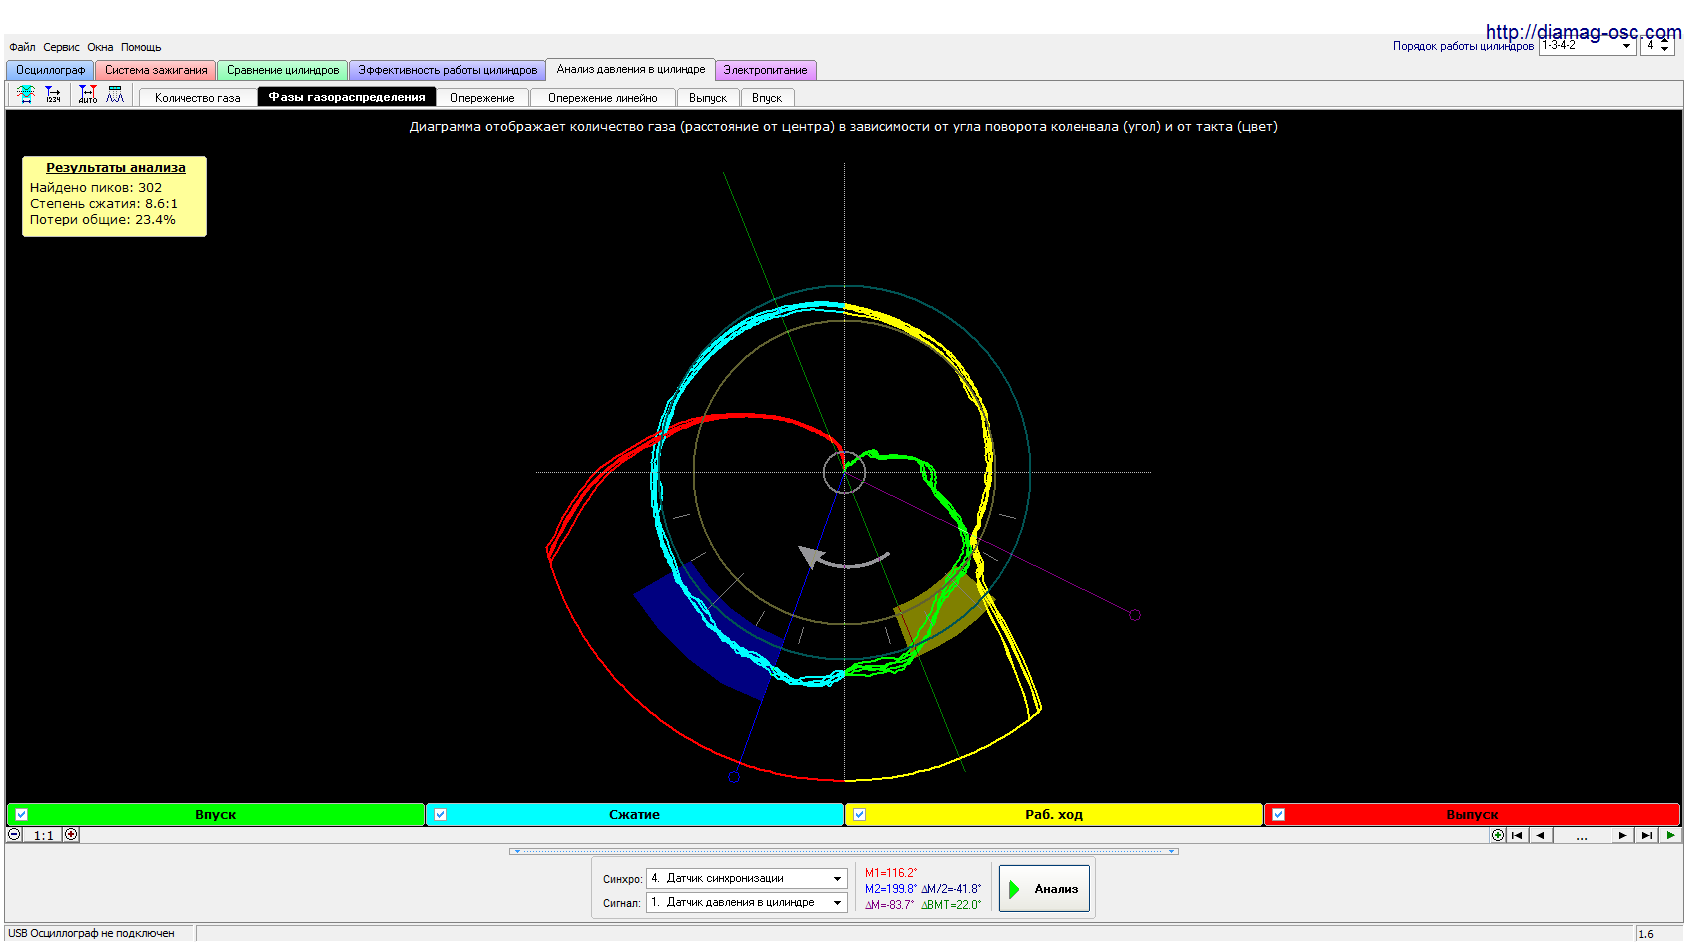This screenshot has width=1696, height=946.
Task: Toggle the Сжатие stroke checkbox
Action: (x=440, y=814)
